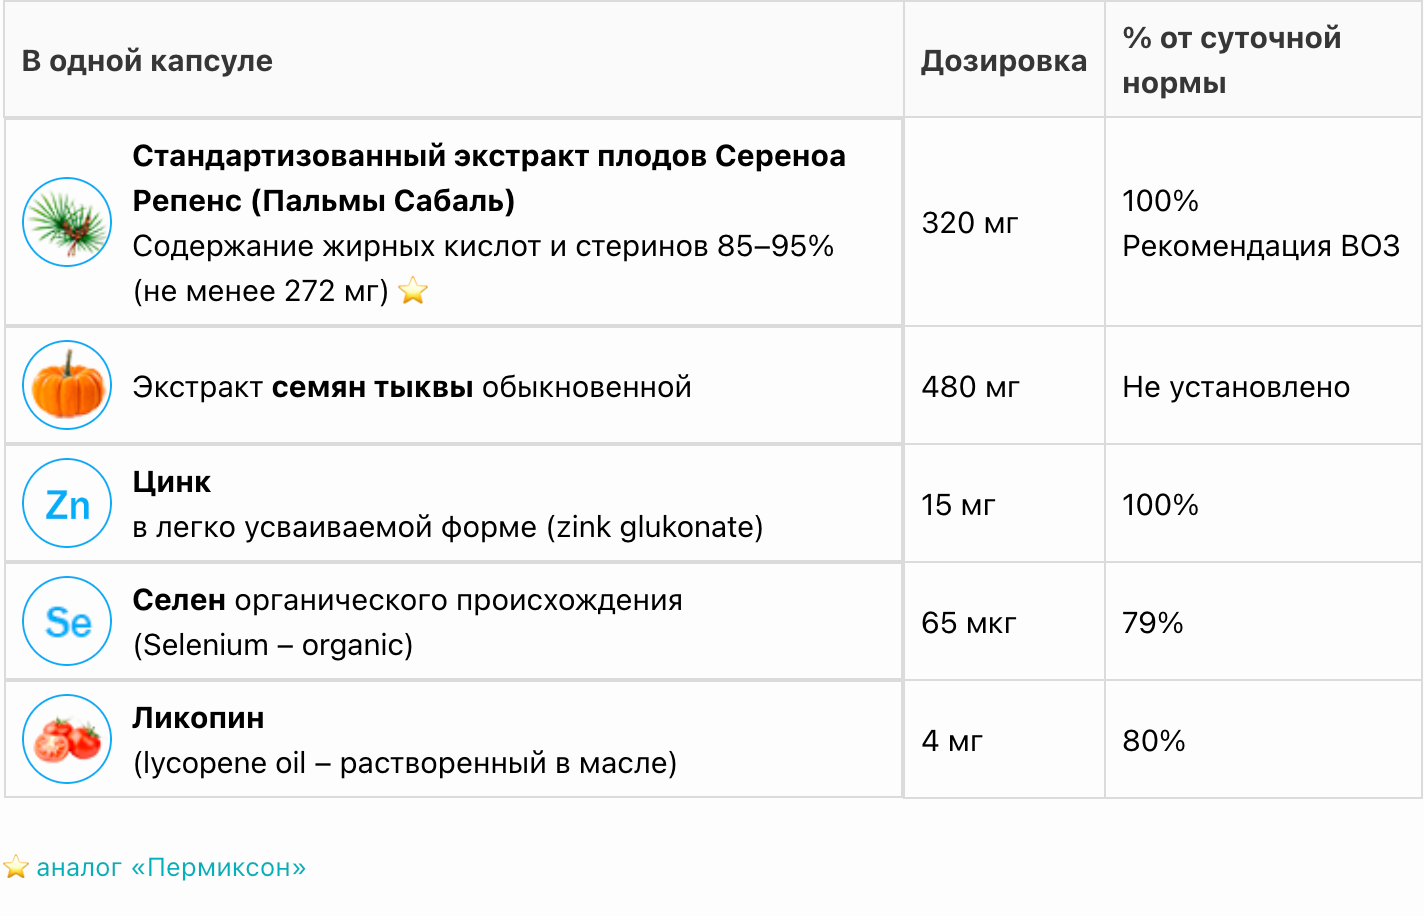Click the Se selenium circle icon
The image size is (1424, 916).
[67, 621]
